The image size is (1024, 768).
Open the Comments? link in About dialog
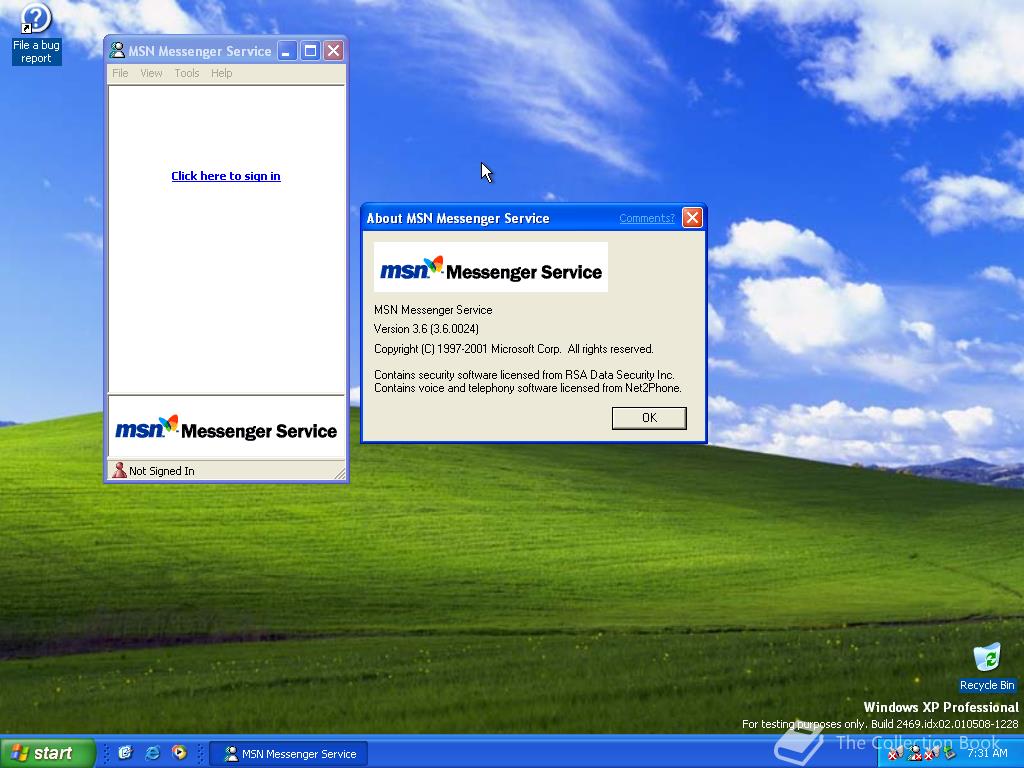click(646, 217)
